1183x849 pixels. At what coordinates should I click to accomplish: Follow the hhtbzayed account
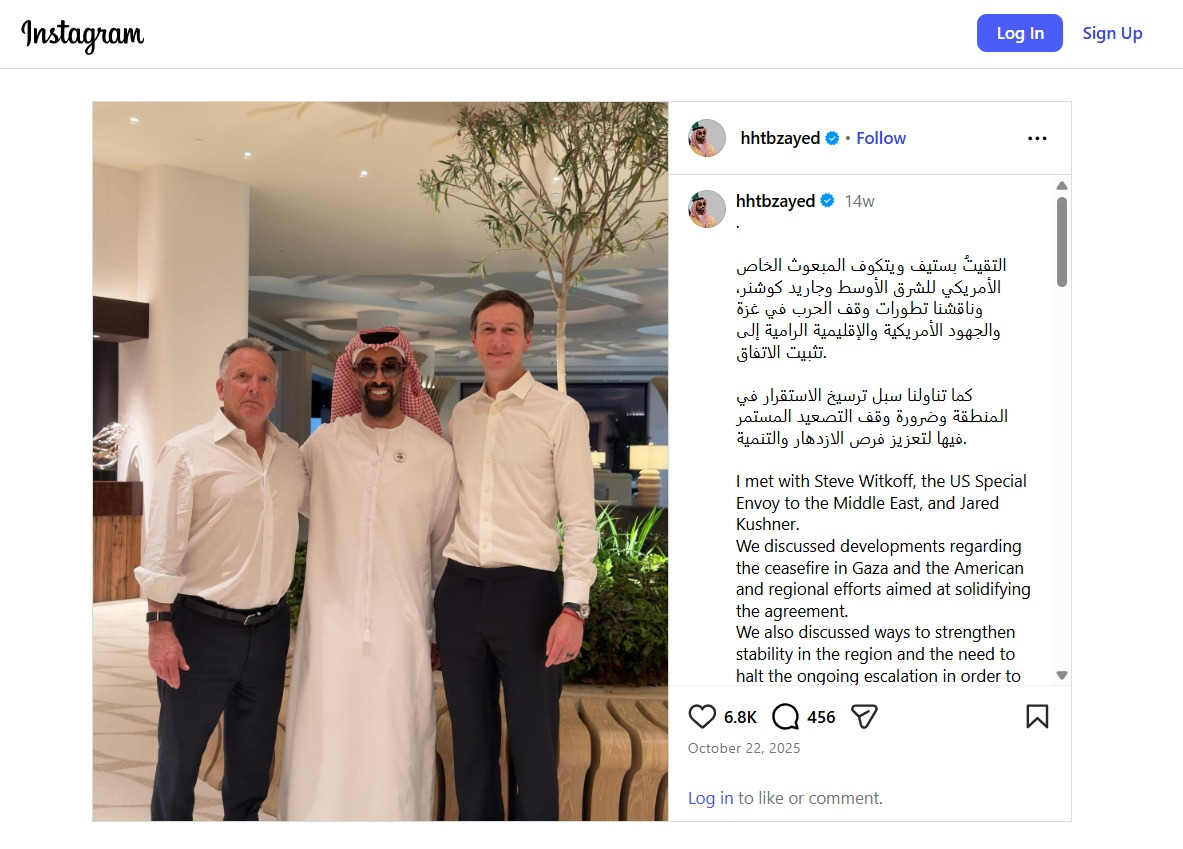[x=880, y=138]
